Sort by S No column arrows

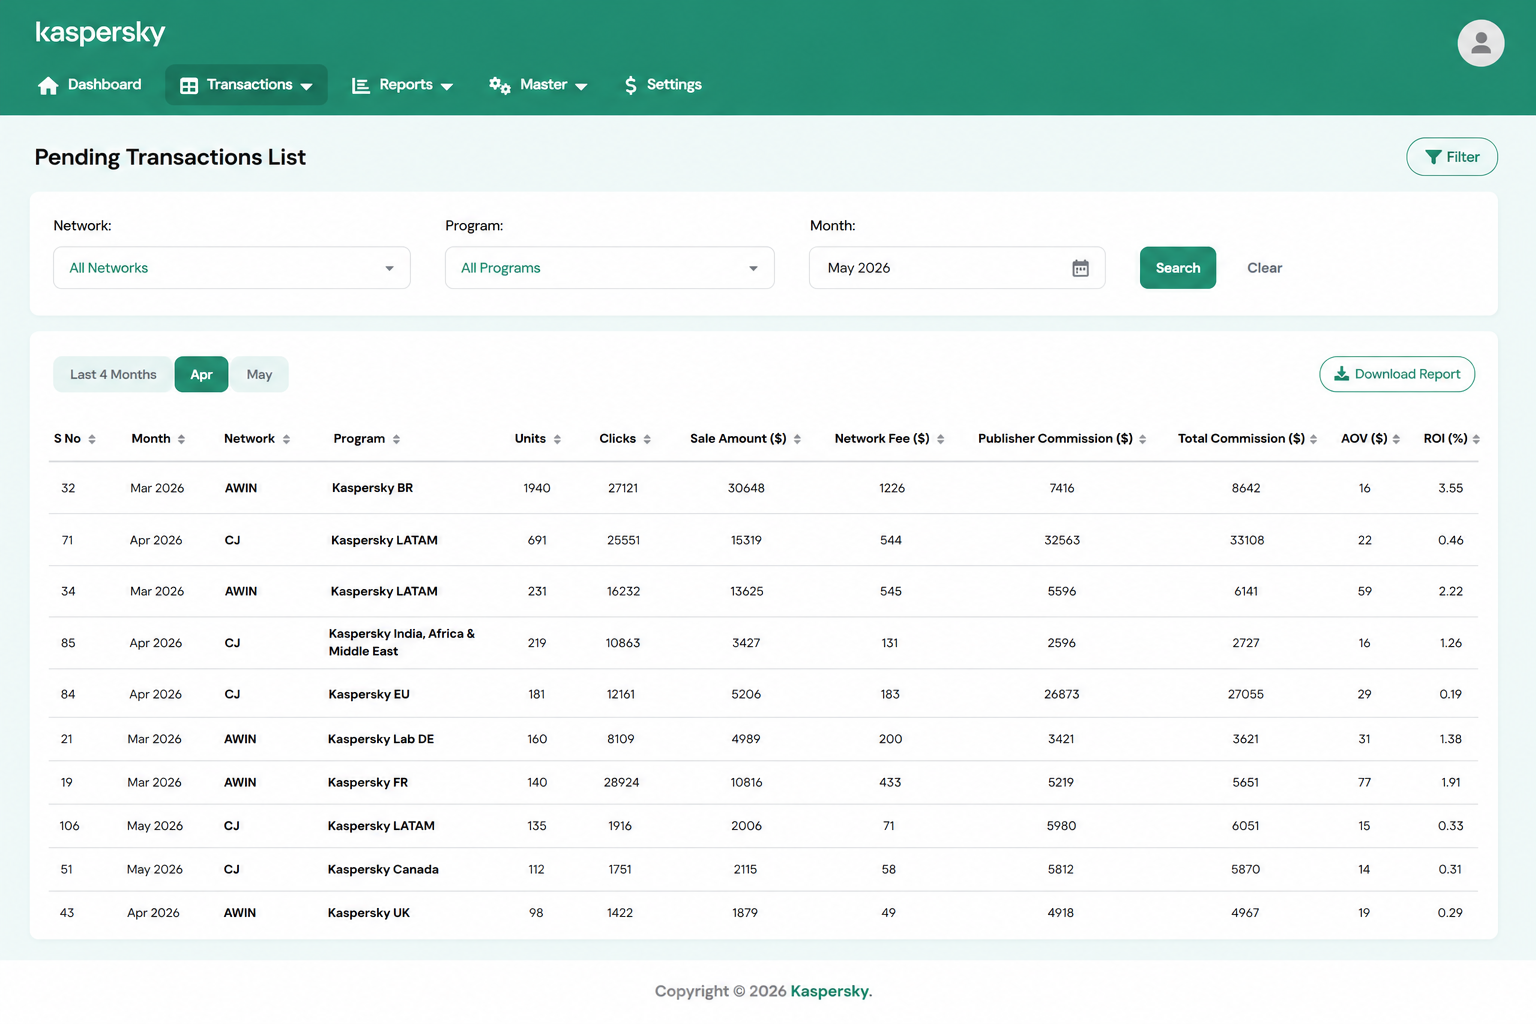pyautogui.click(x=92, y=439)
